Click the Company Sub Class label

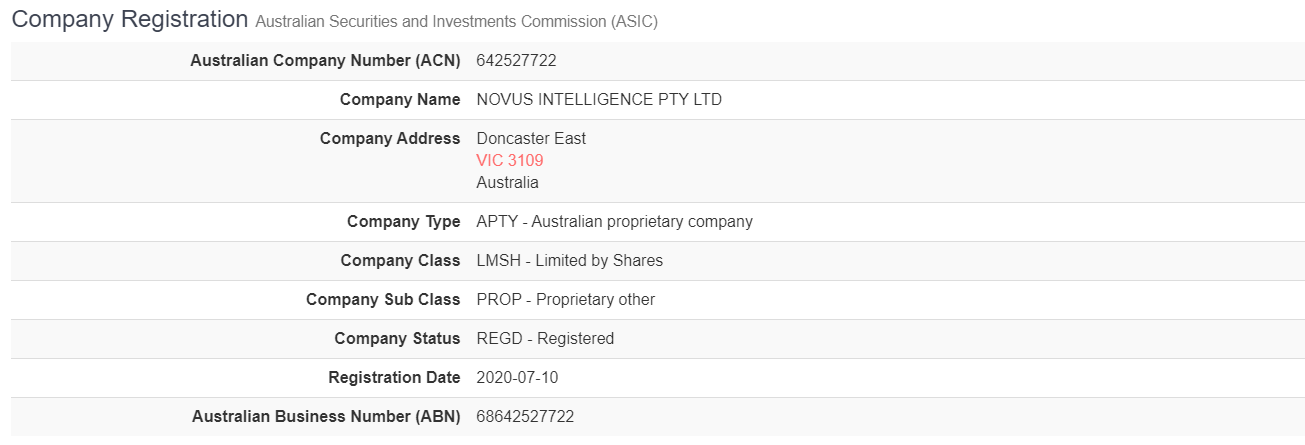pyautogui.click(x=383, y=299)
